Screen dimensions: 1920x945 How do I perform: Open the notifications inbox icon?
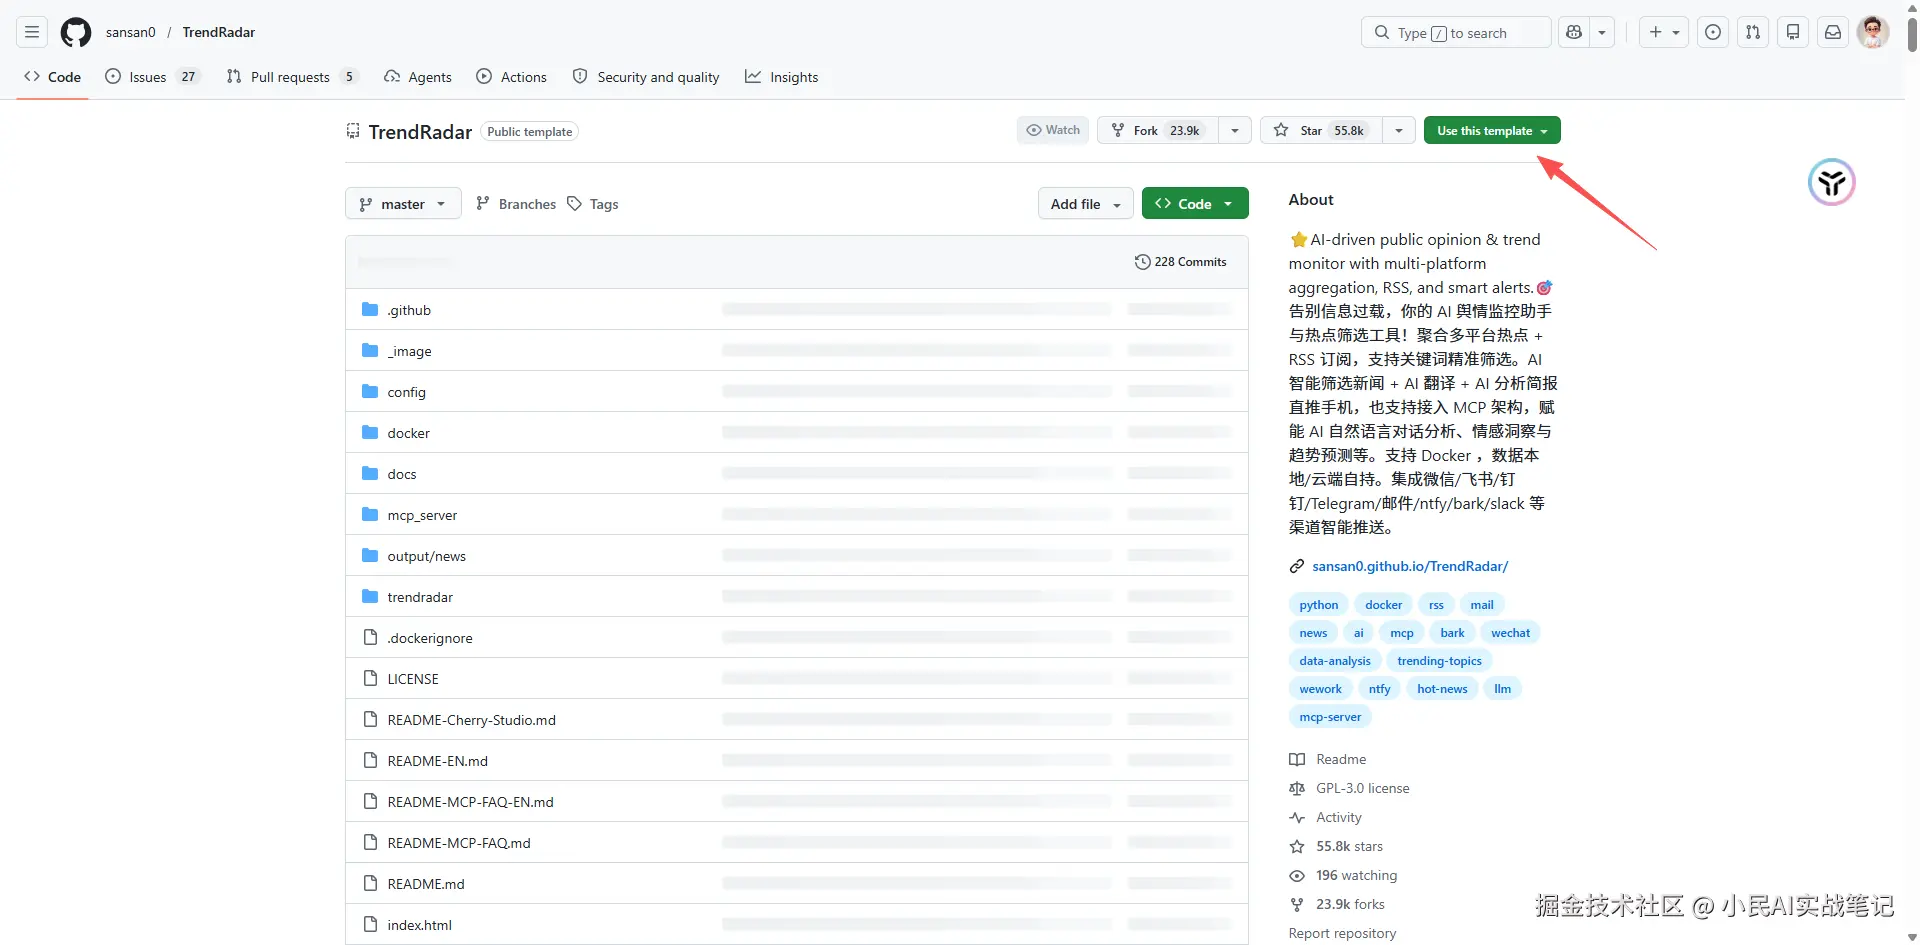point(1833,32)
